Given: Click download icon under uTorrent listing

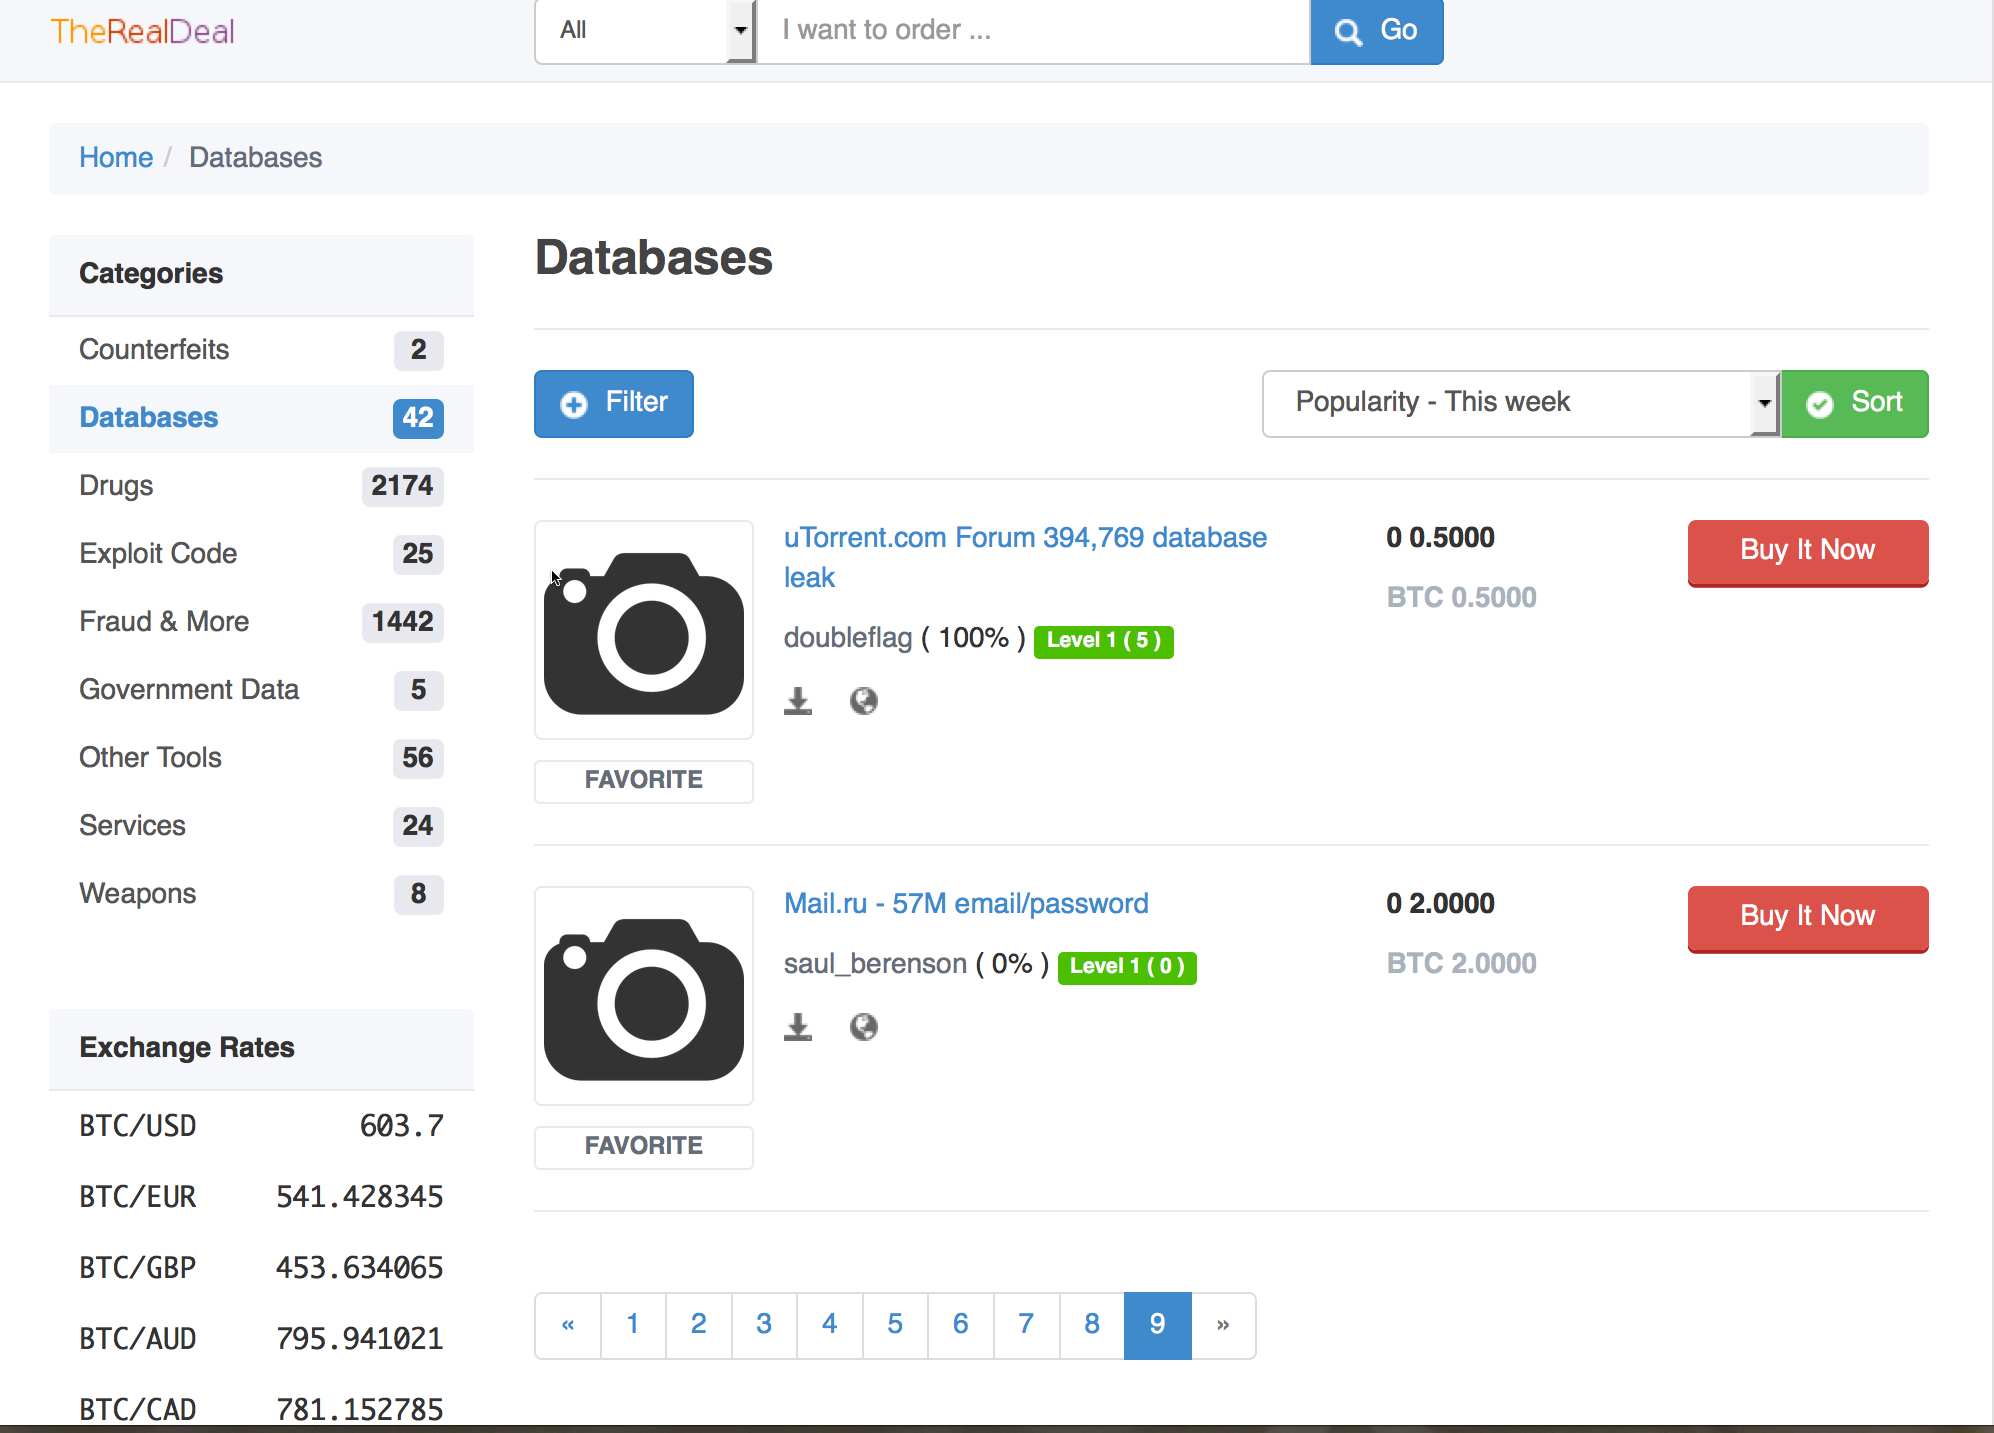Looking at the screenshot, I should [x=798, y=701].
